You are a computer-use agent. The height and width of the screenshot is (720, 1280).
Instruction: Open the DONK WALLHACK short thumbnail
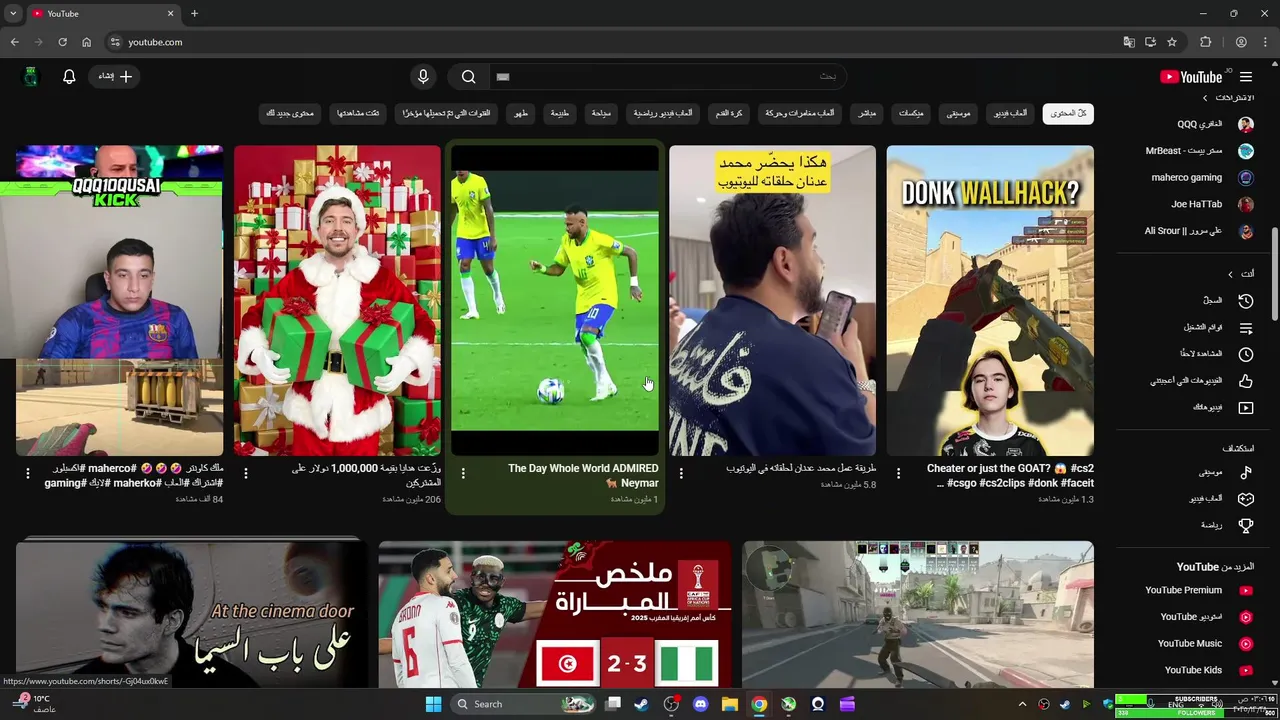[x=990, y=301]
